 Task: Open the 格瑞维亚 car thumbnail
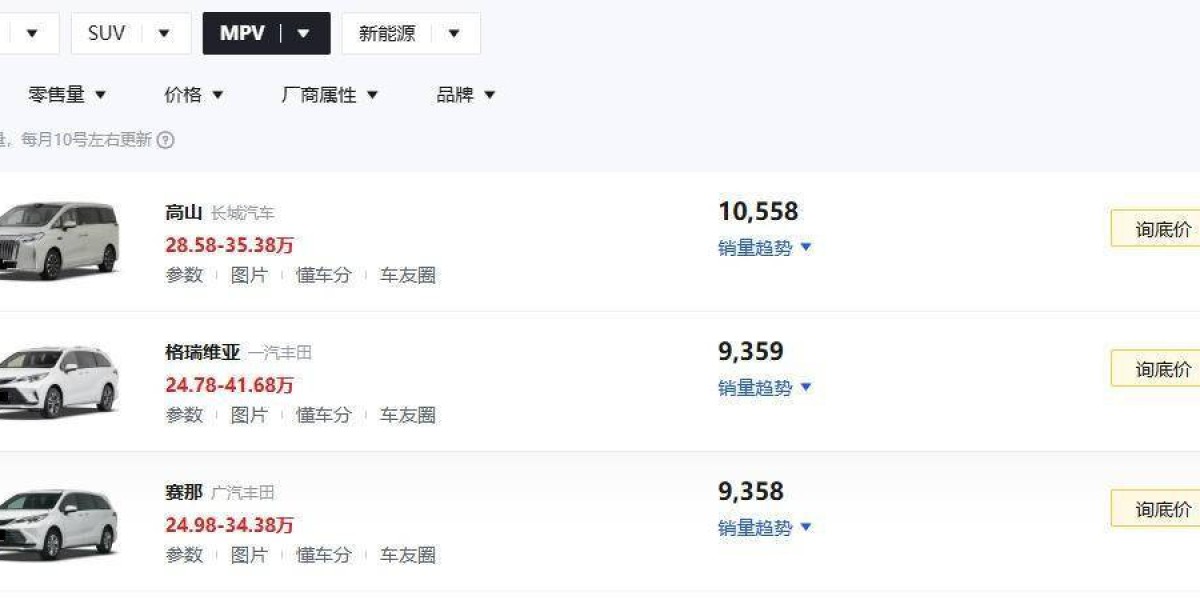point(58,381)
